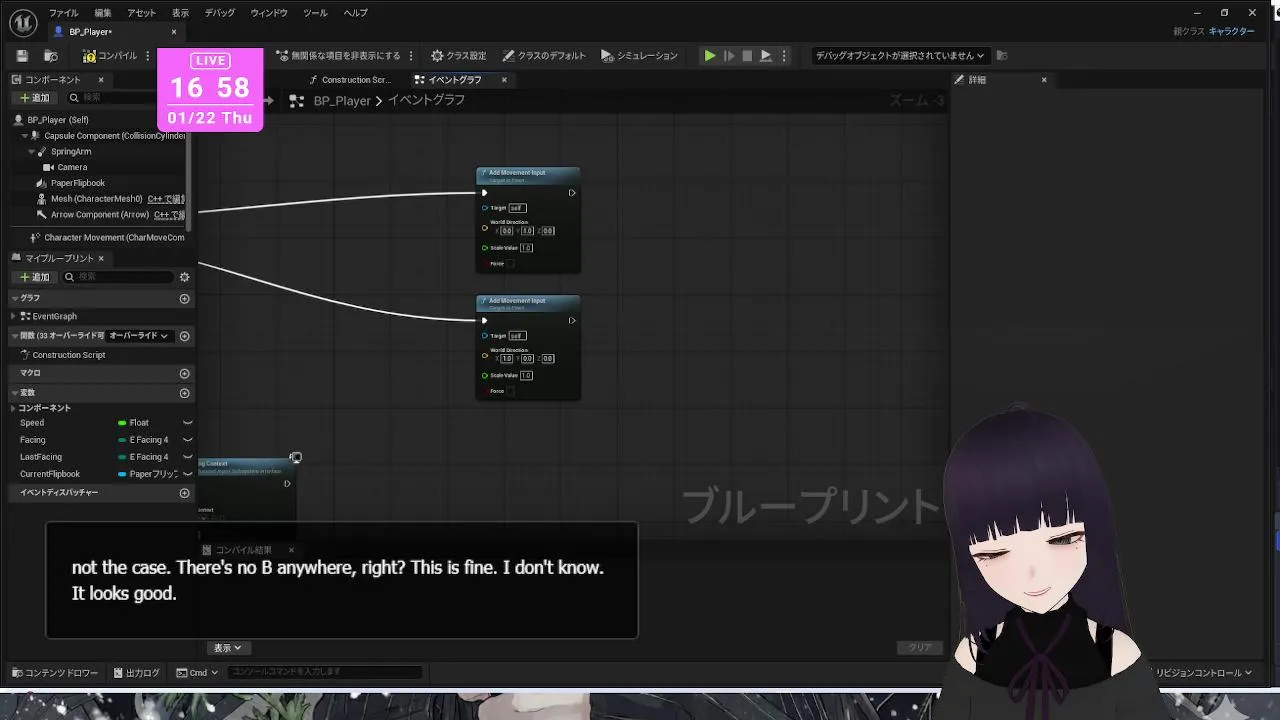This screenshot has height=720, width=1280.
Task: Focus the console command input field
Action: (325, 672)
